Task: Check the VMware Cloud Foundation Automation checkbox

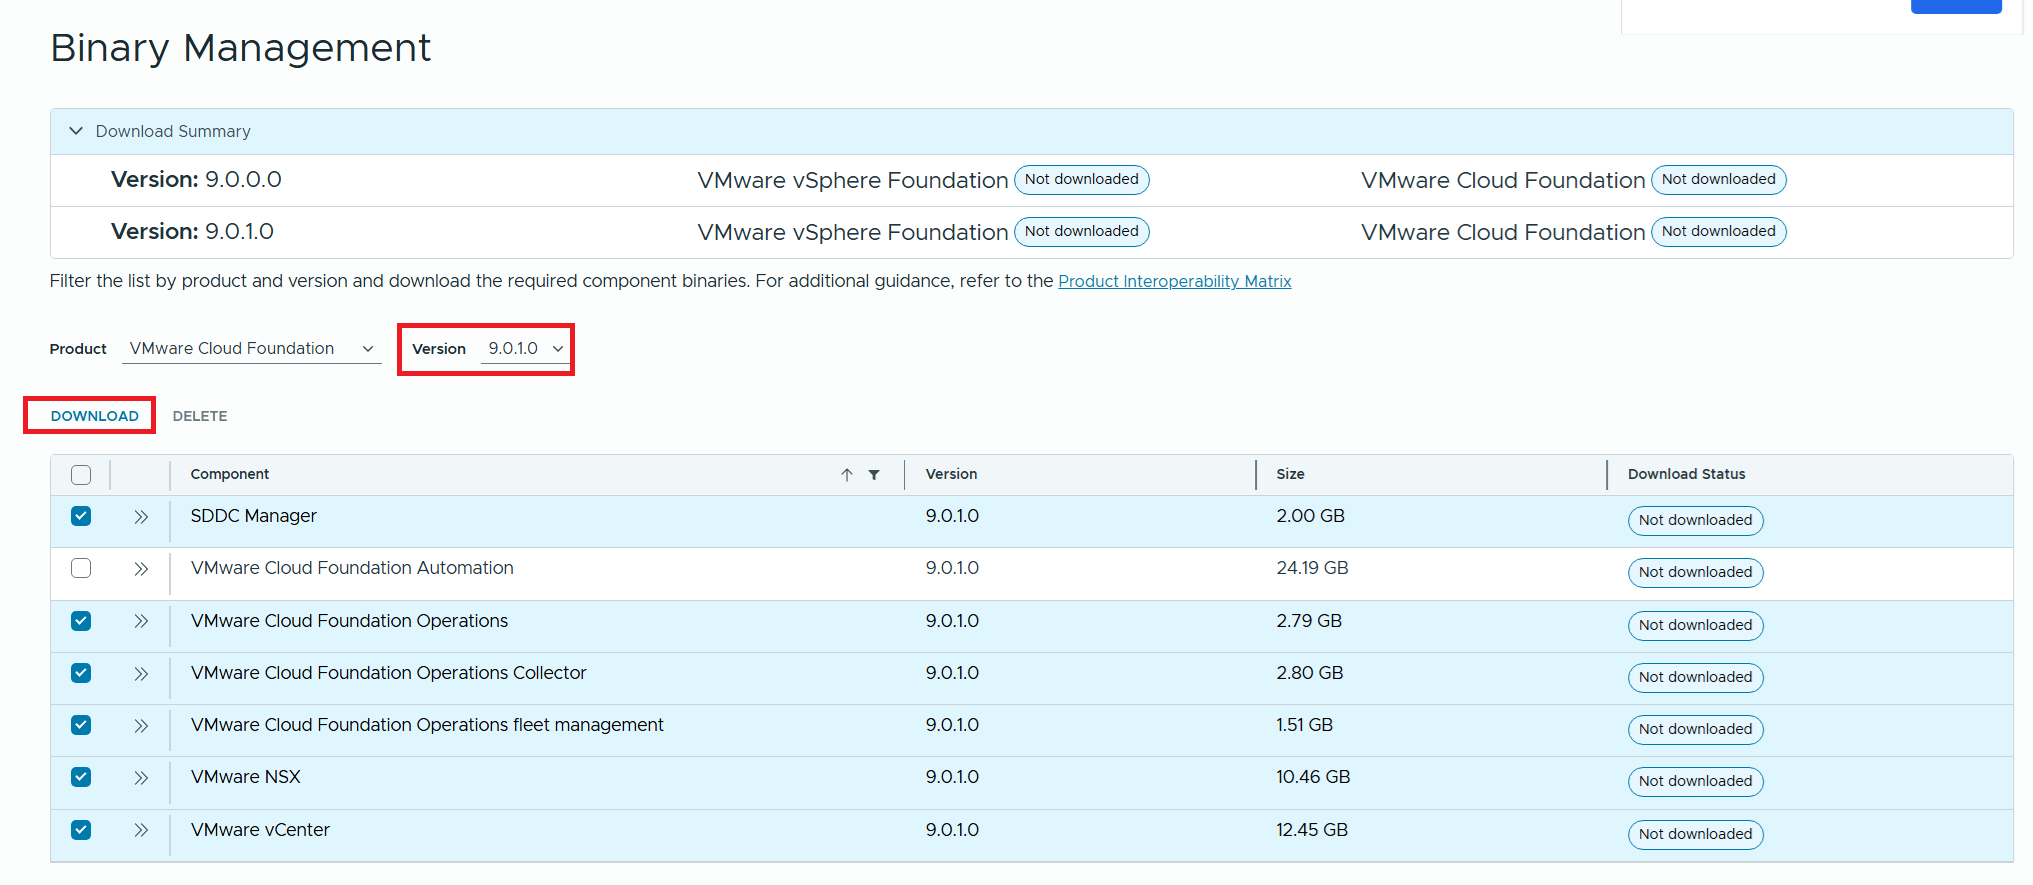Action: tap(81, 568)
